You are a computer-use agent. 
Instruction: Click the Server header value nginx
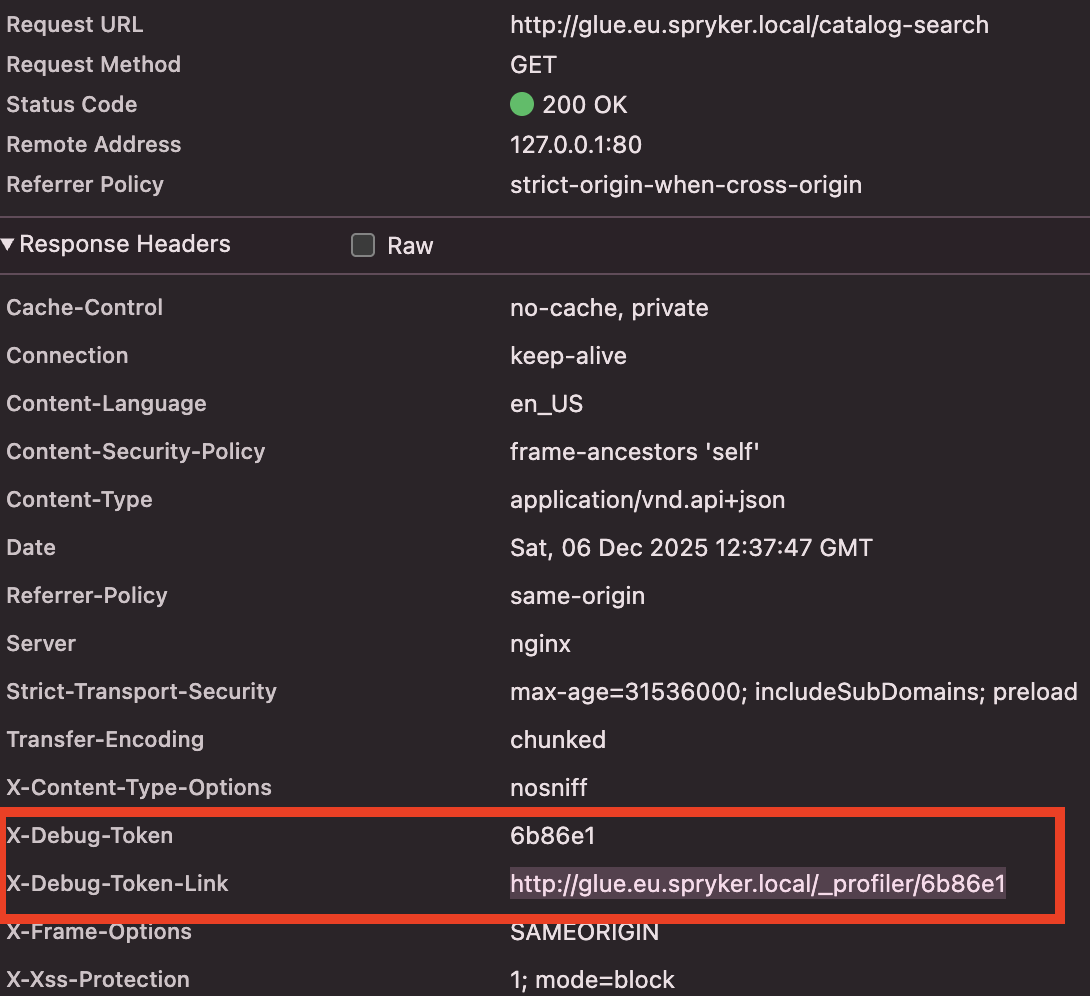point(540,644)
